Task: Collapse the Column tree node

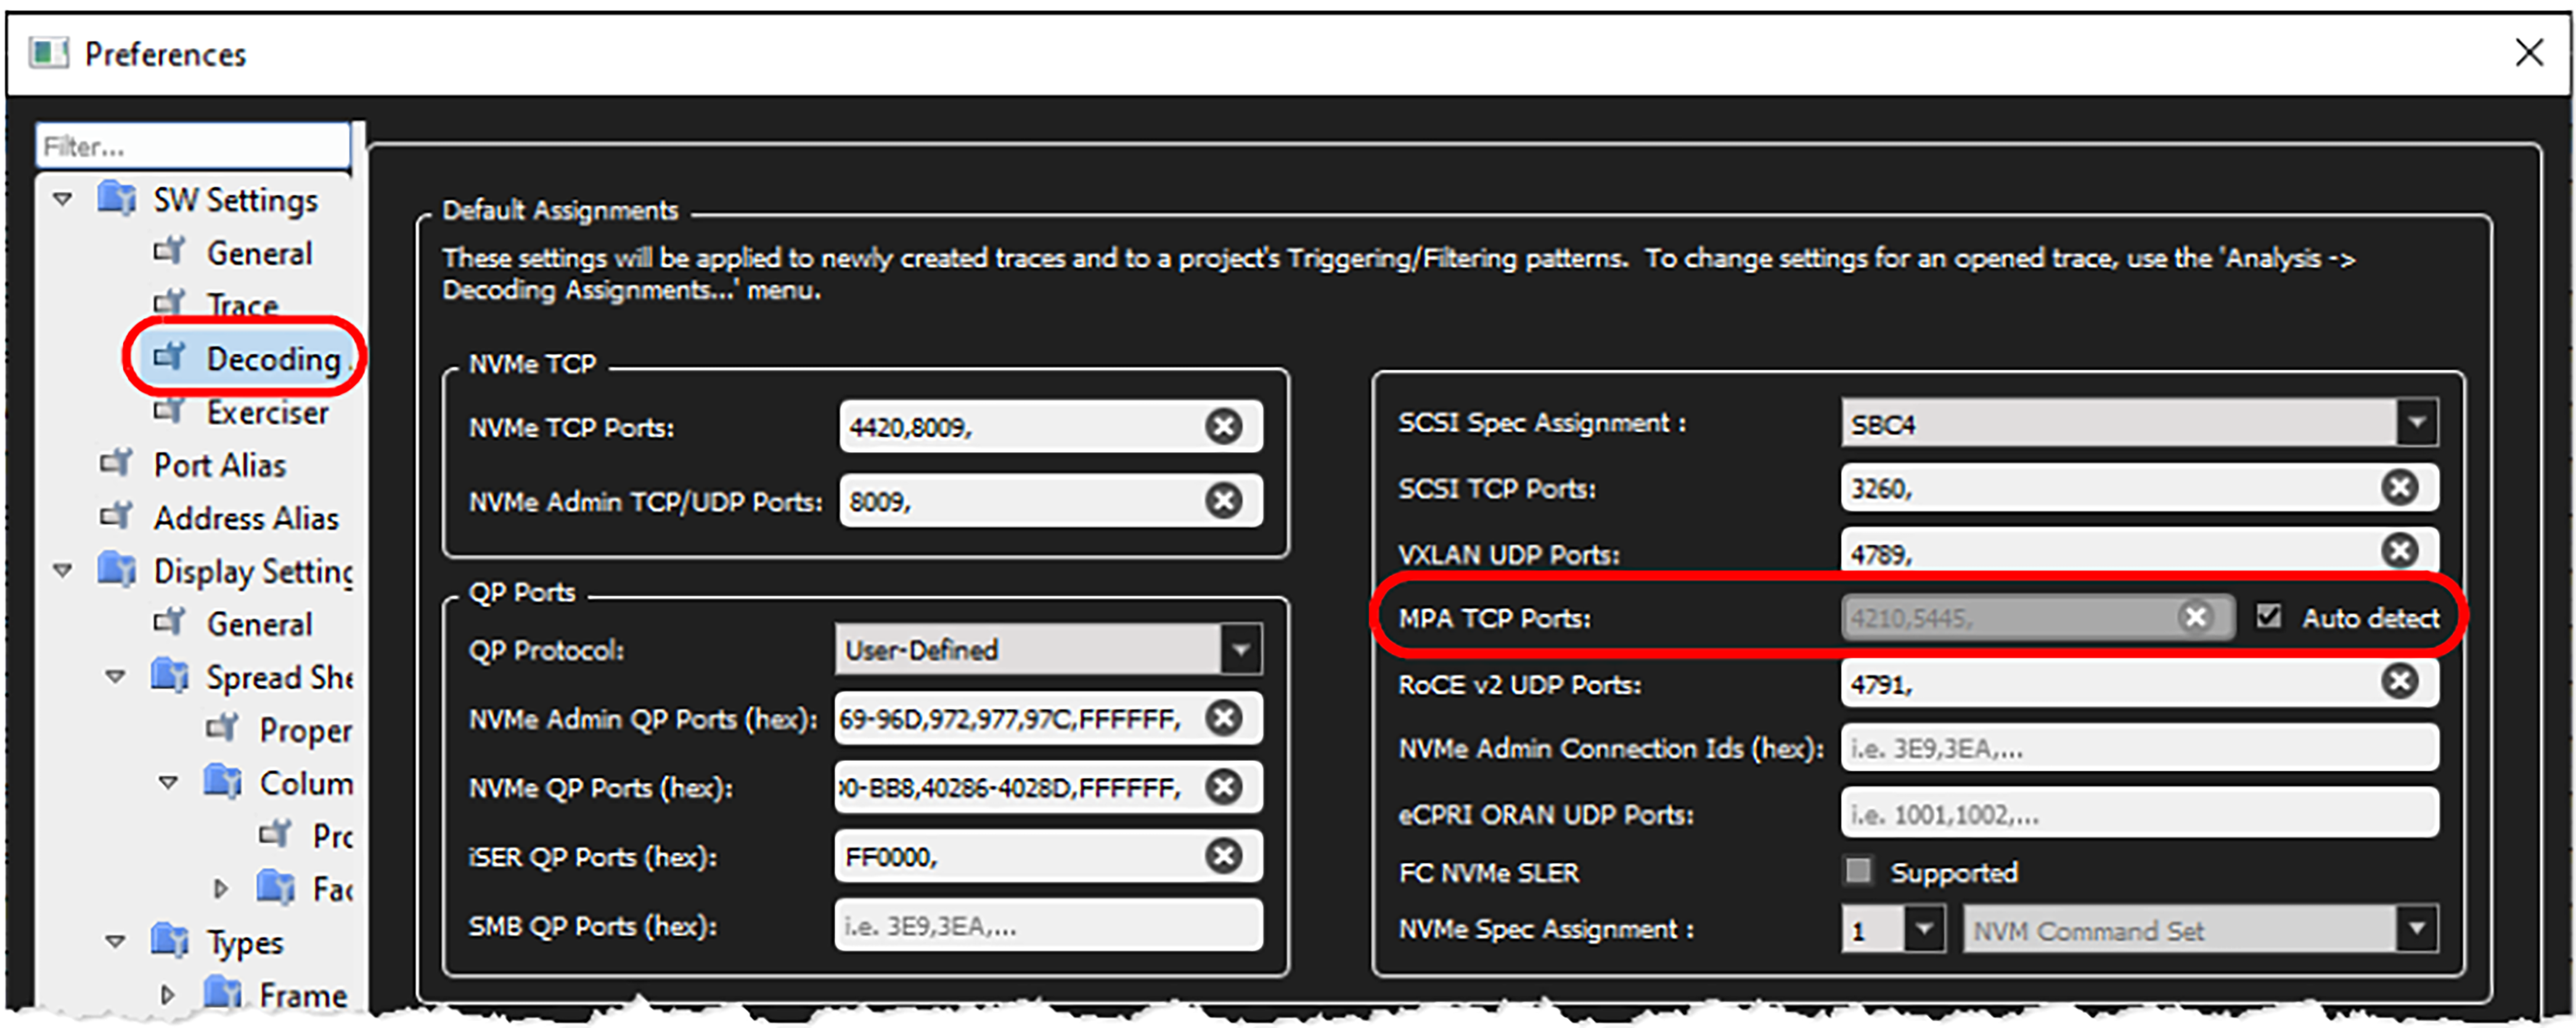Action: (168, 782)
